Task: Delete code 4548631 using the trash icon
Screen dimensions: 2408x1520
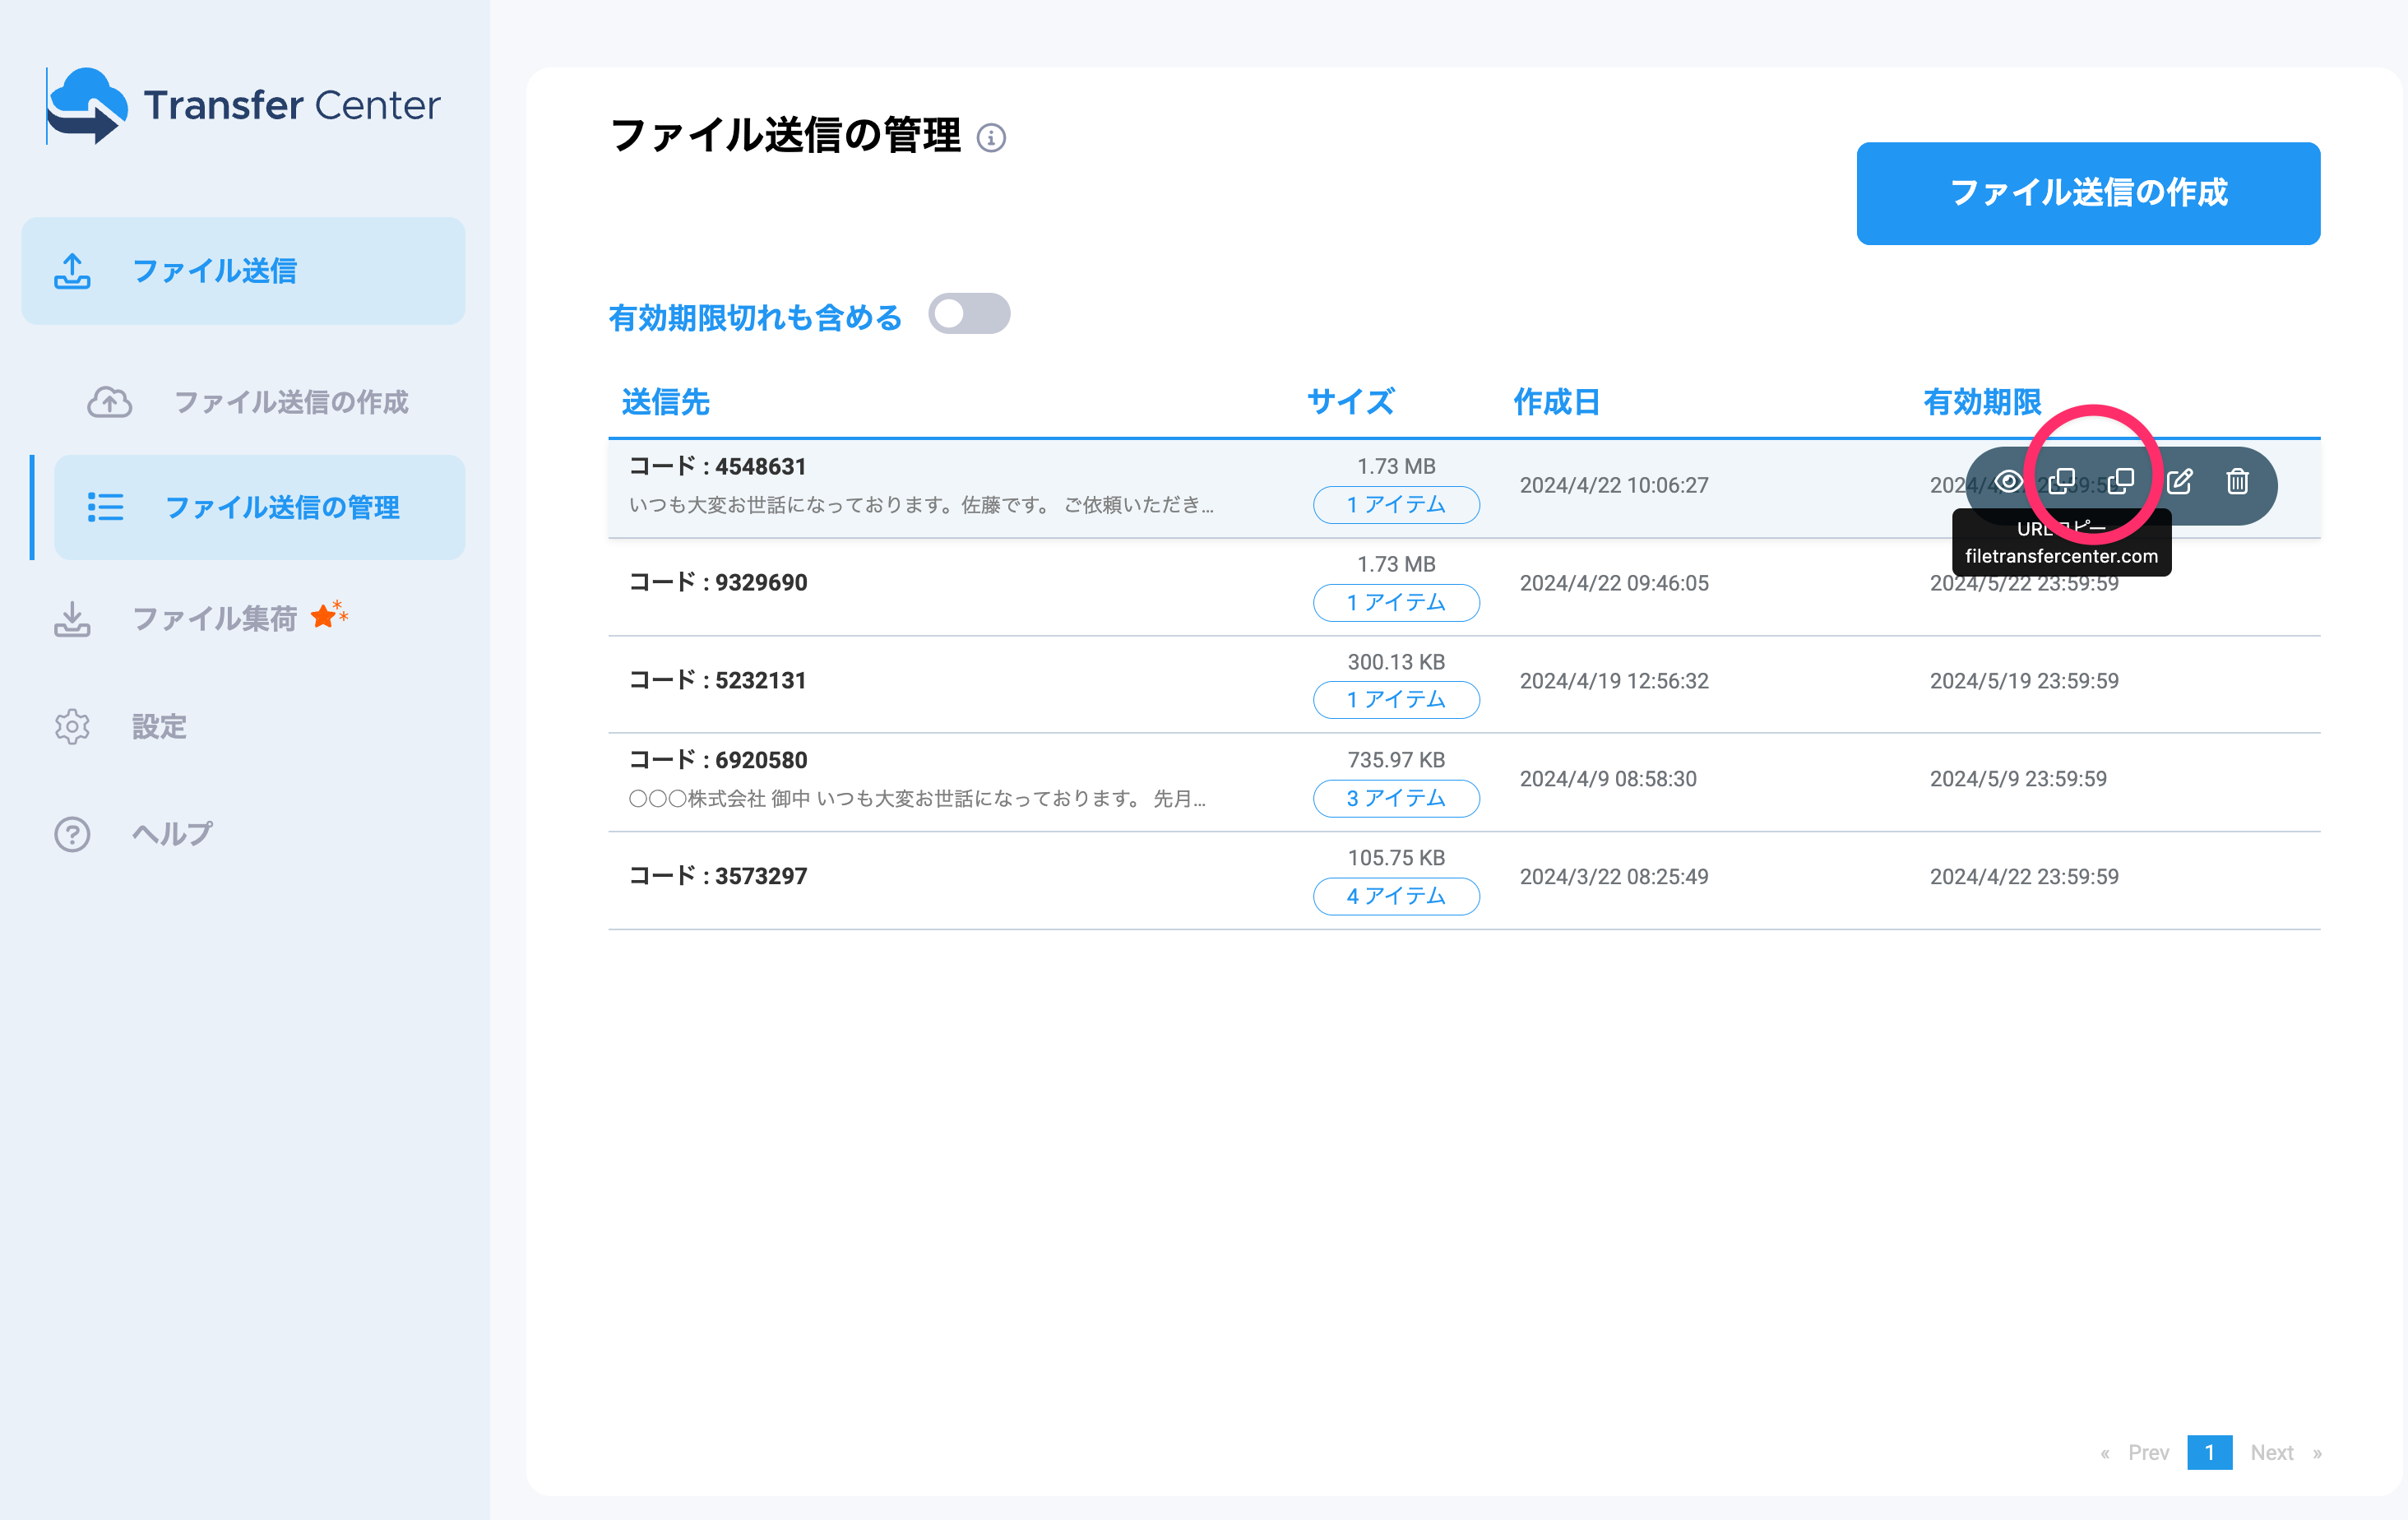Action: click(2236, 482)
